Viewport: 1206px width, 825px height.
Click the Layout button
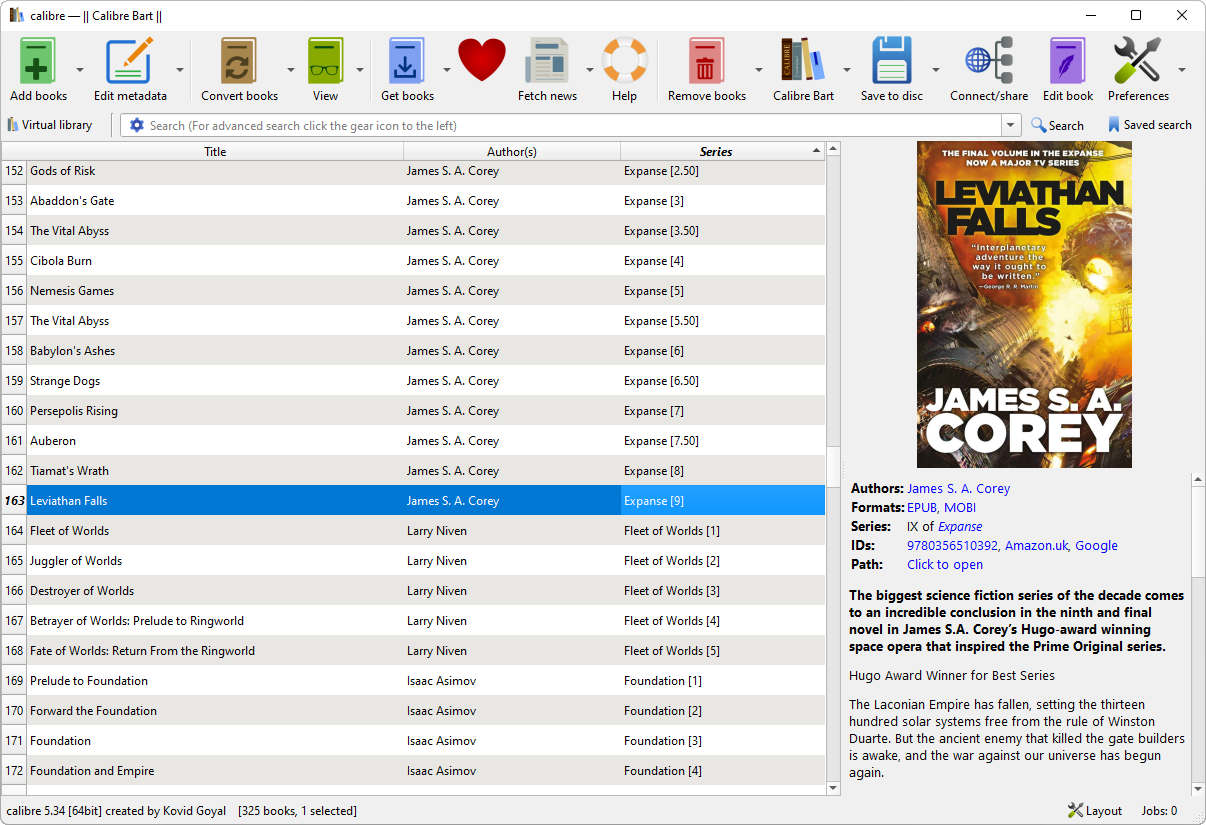point(1095,811)
